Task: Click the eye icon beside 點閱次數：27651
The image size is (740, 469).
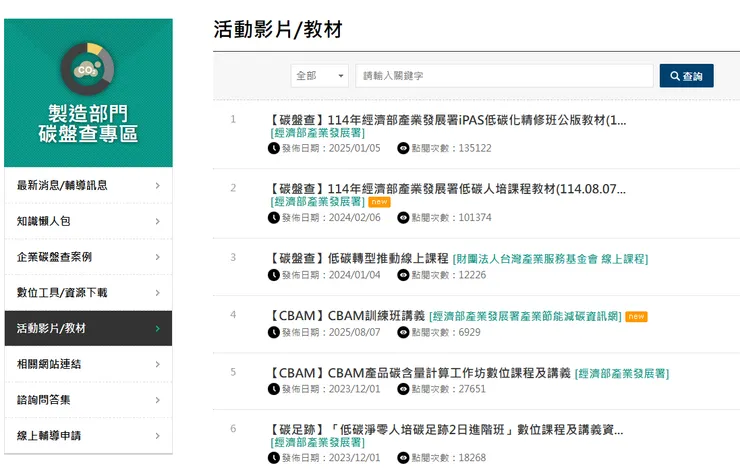Action: [x=403, y=389]
